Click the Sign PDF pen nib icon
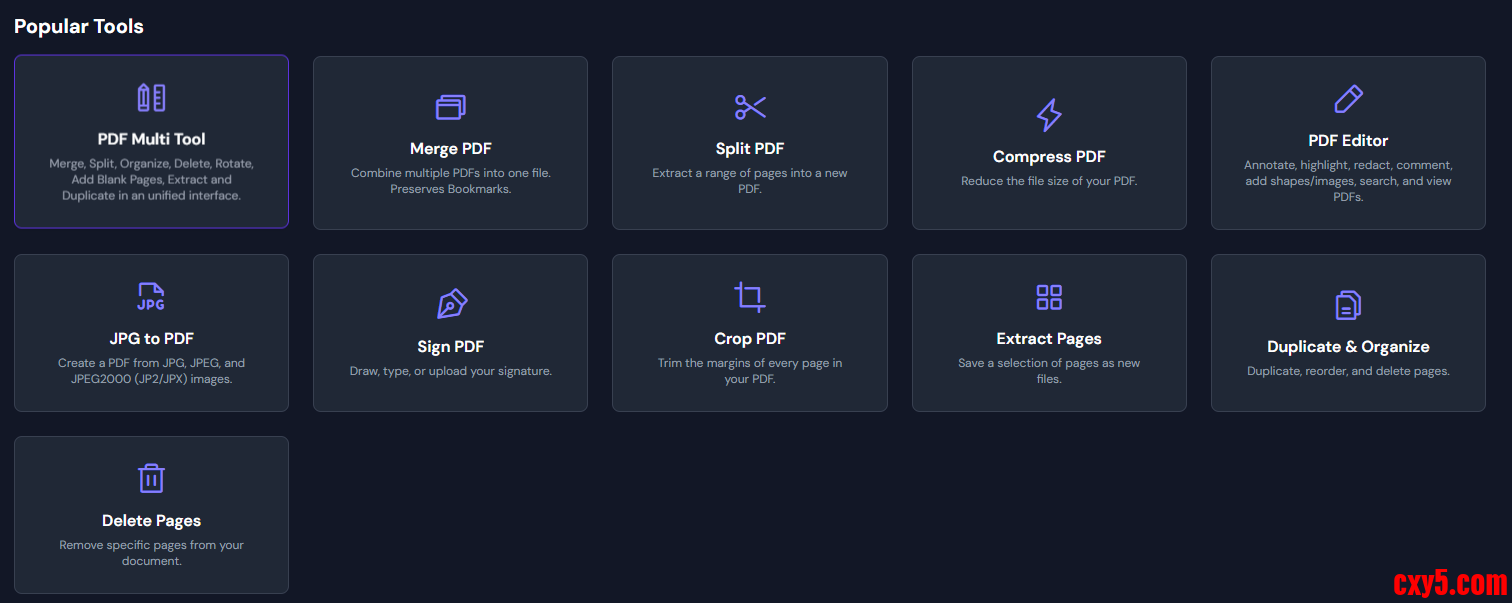1512x603 pixels. click(451, 305)
